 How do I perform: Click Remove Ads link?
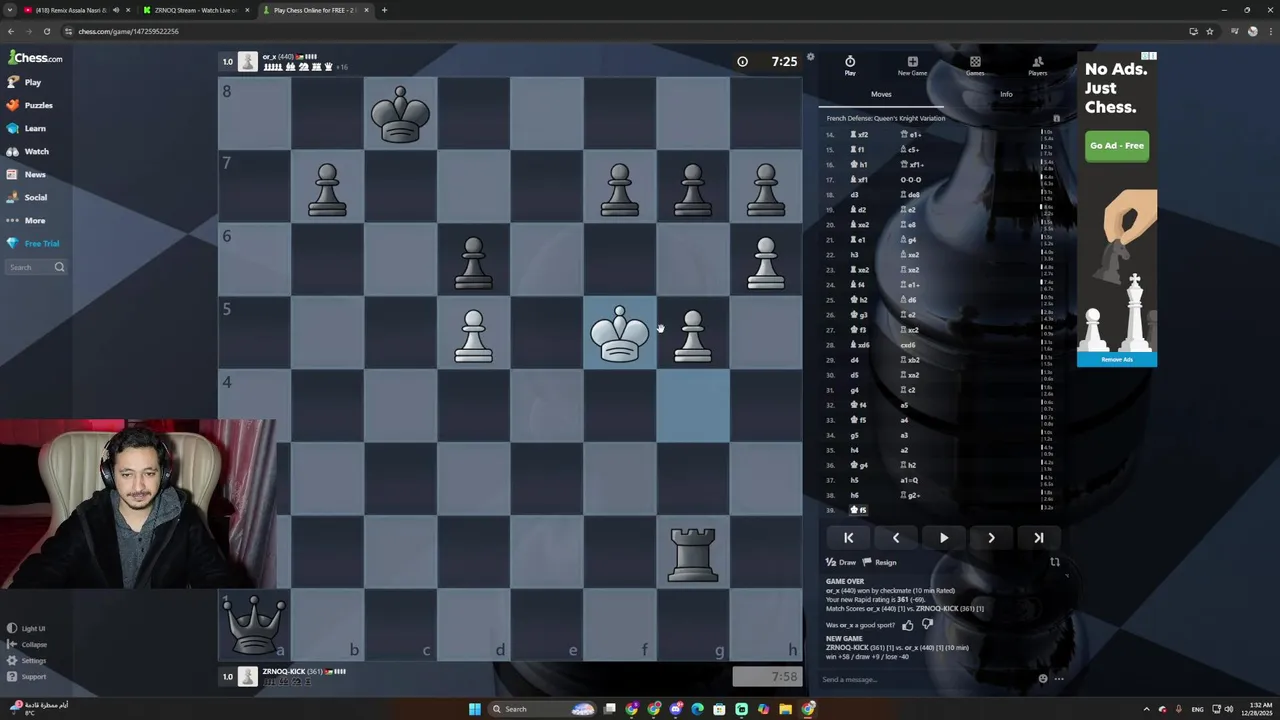click(1117, 359)
